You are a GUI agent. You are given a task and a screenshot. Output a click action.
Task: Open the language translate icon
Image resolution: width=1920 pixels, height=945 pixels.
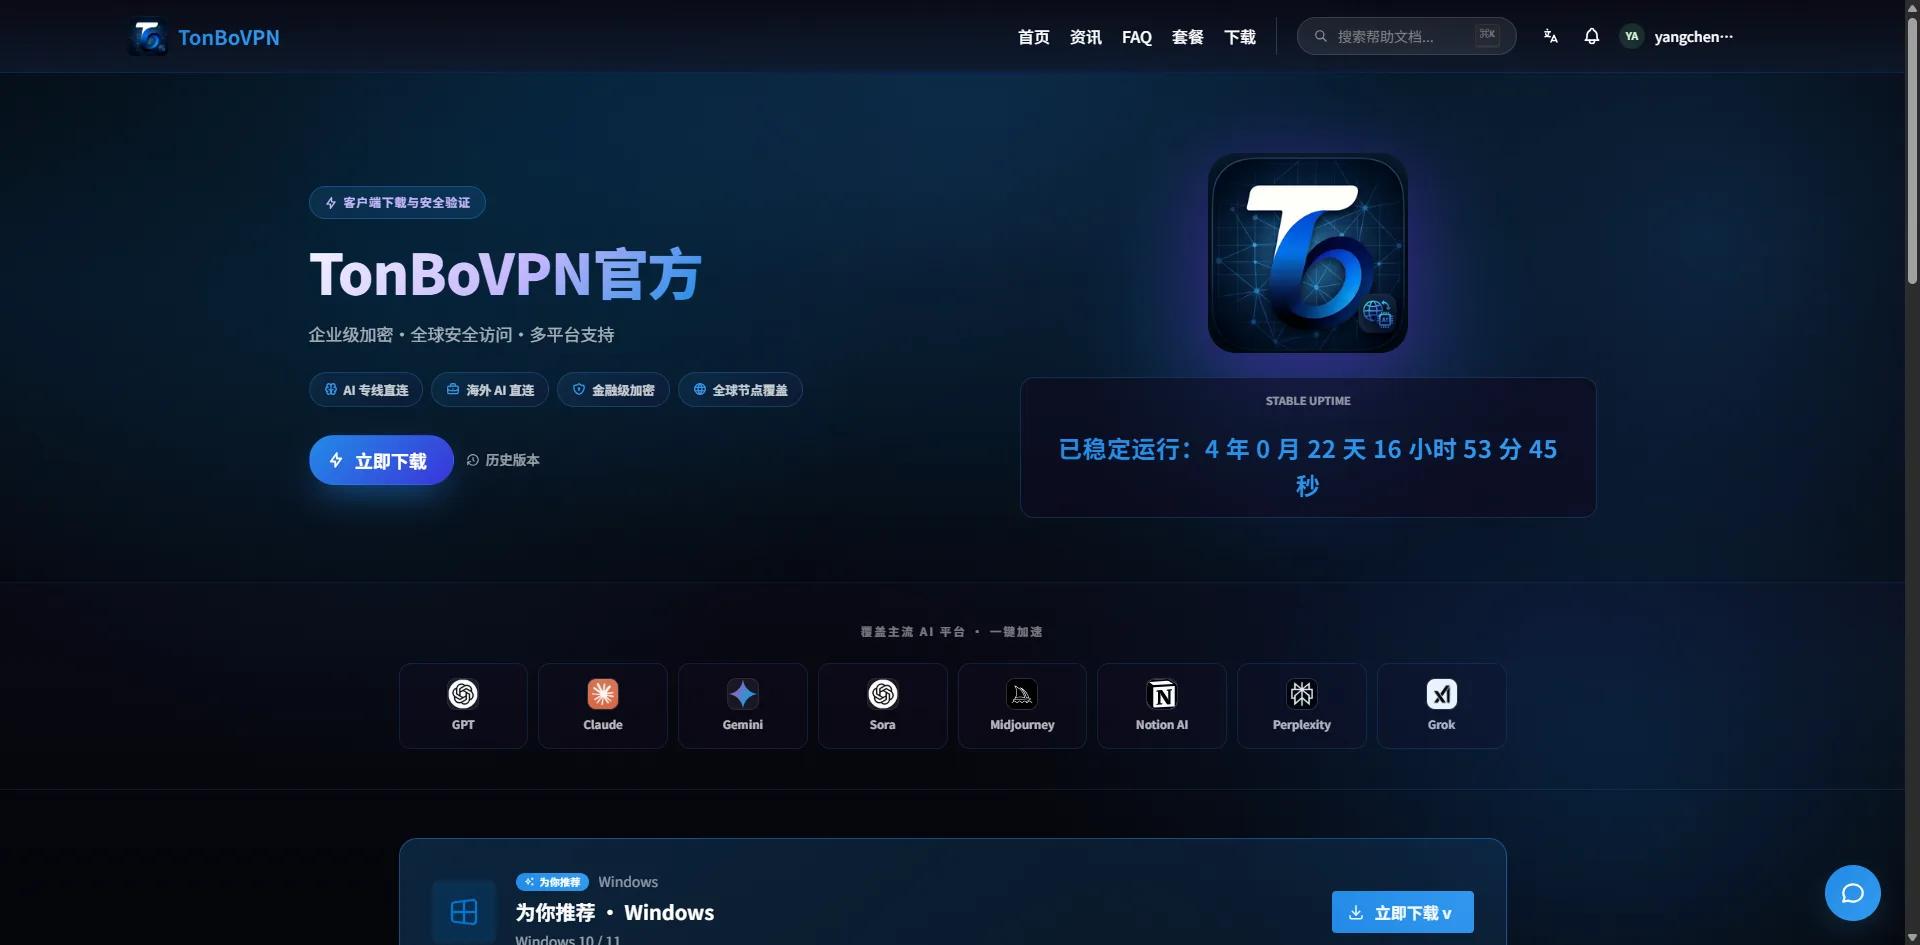tap(1550, 36)
